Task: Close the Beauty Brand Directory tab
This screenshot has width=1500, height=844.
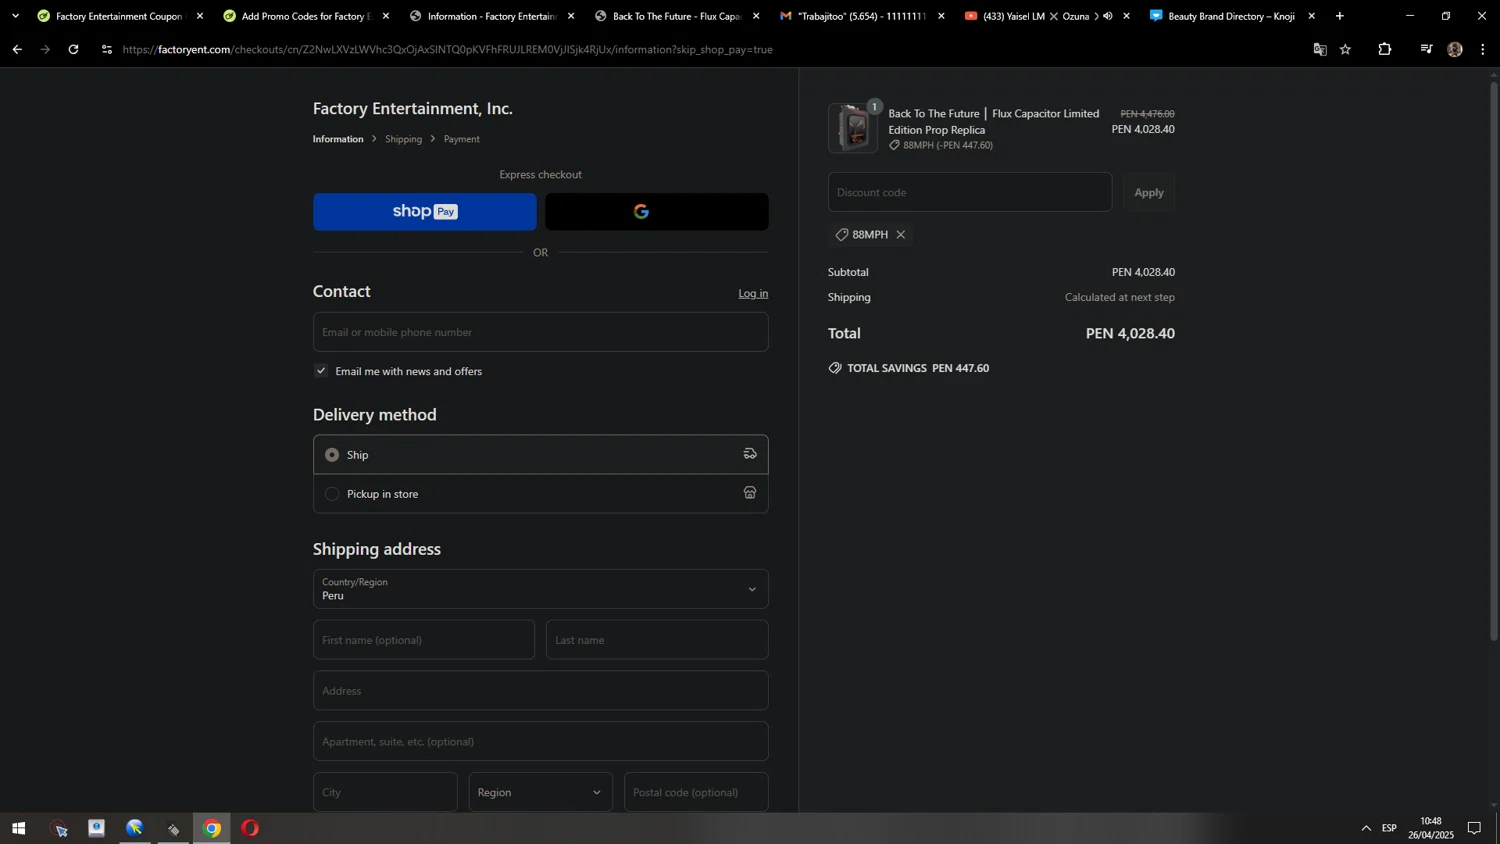Action: [1311, 16]
